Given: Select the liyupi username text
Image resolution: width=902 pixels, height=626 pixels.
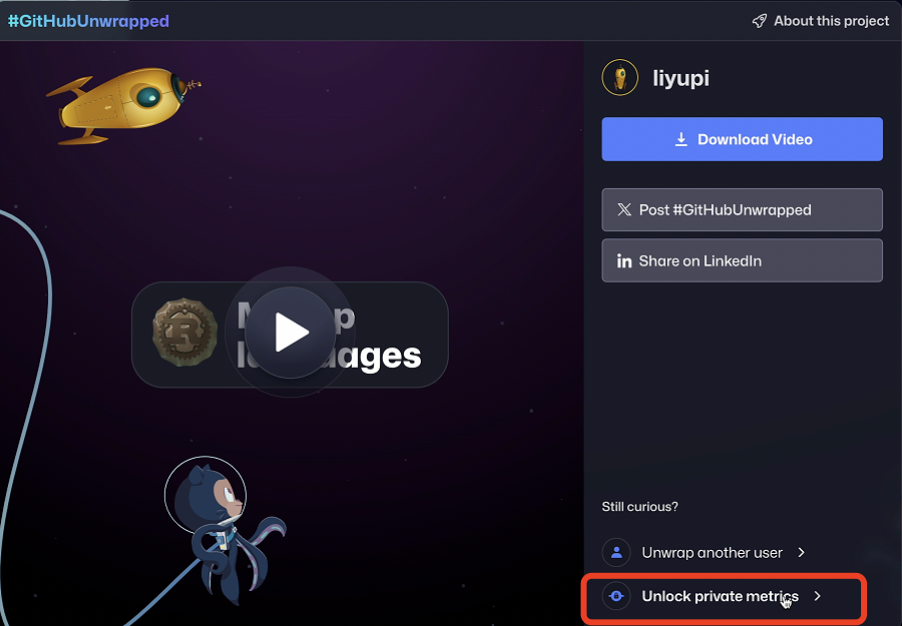Looking at the screenshot, I should (681, 78).
